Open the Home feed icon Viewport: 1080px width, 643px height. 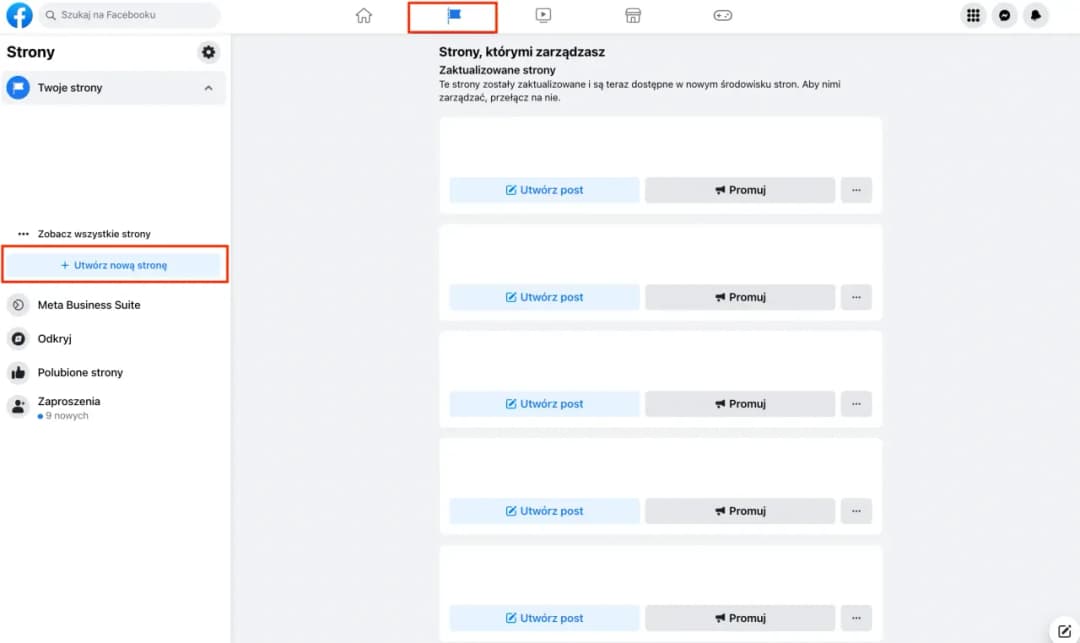(x=364, y=16)
